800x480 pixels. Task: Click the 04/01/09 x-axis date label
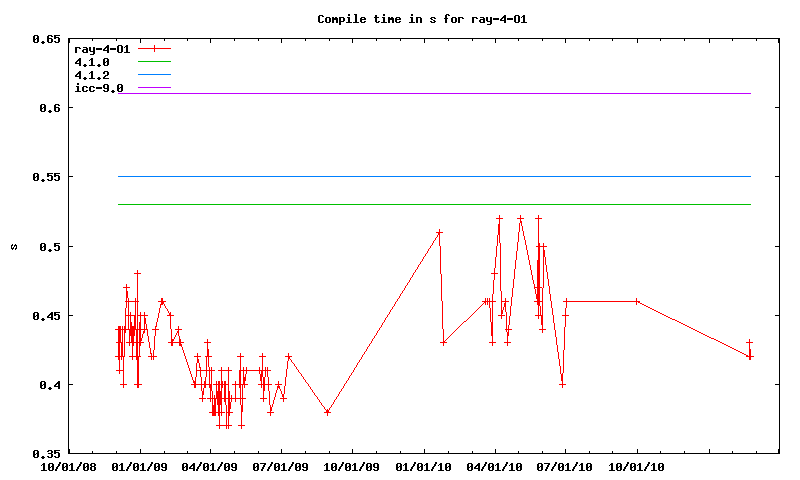[x=210, y=466]
